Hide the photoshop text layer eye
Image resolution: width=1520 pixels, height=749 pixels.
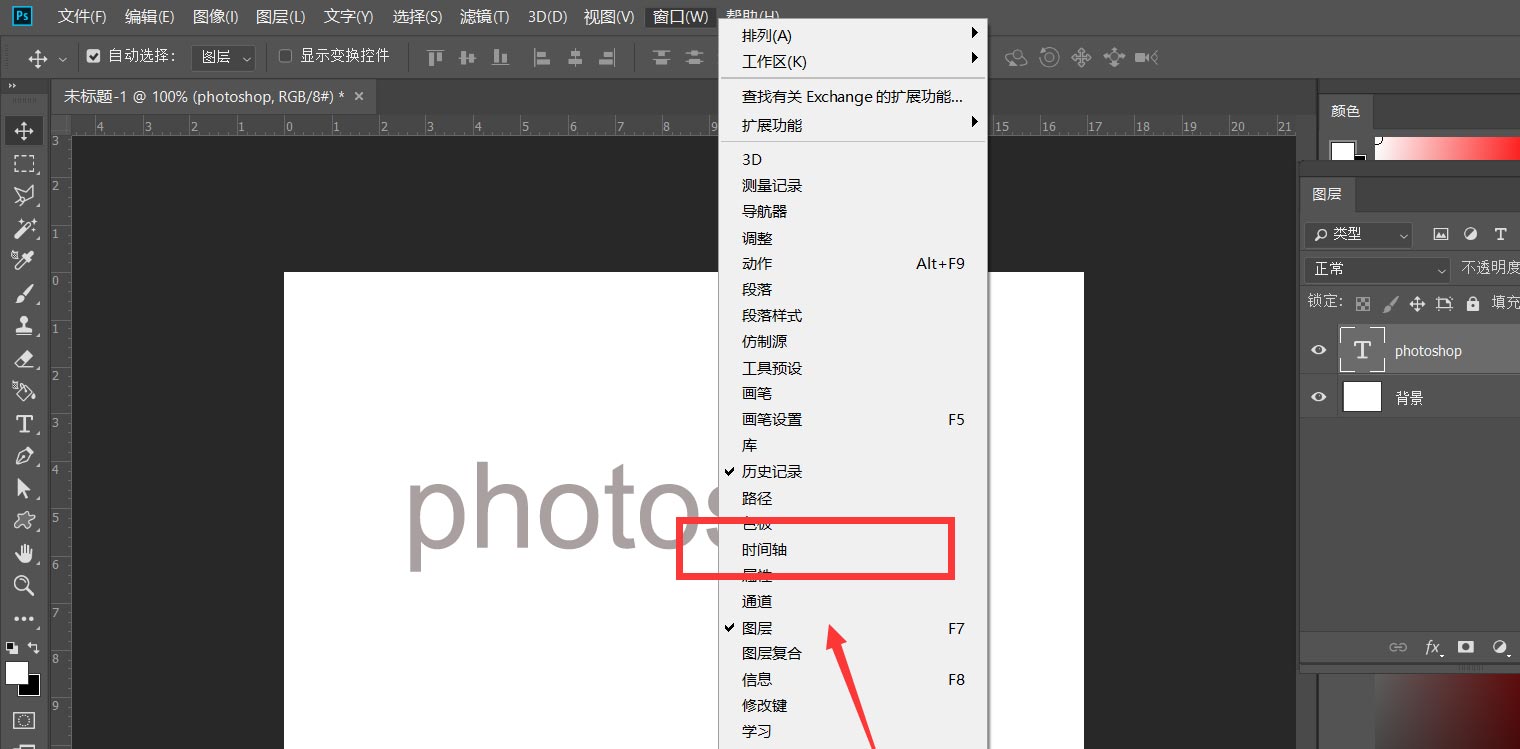click(x=1319, y=350)
